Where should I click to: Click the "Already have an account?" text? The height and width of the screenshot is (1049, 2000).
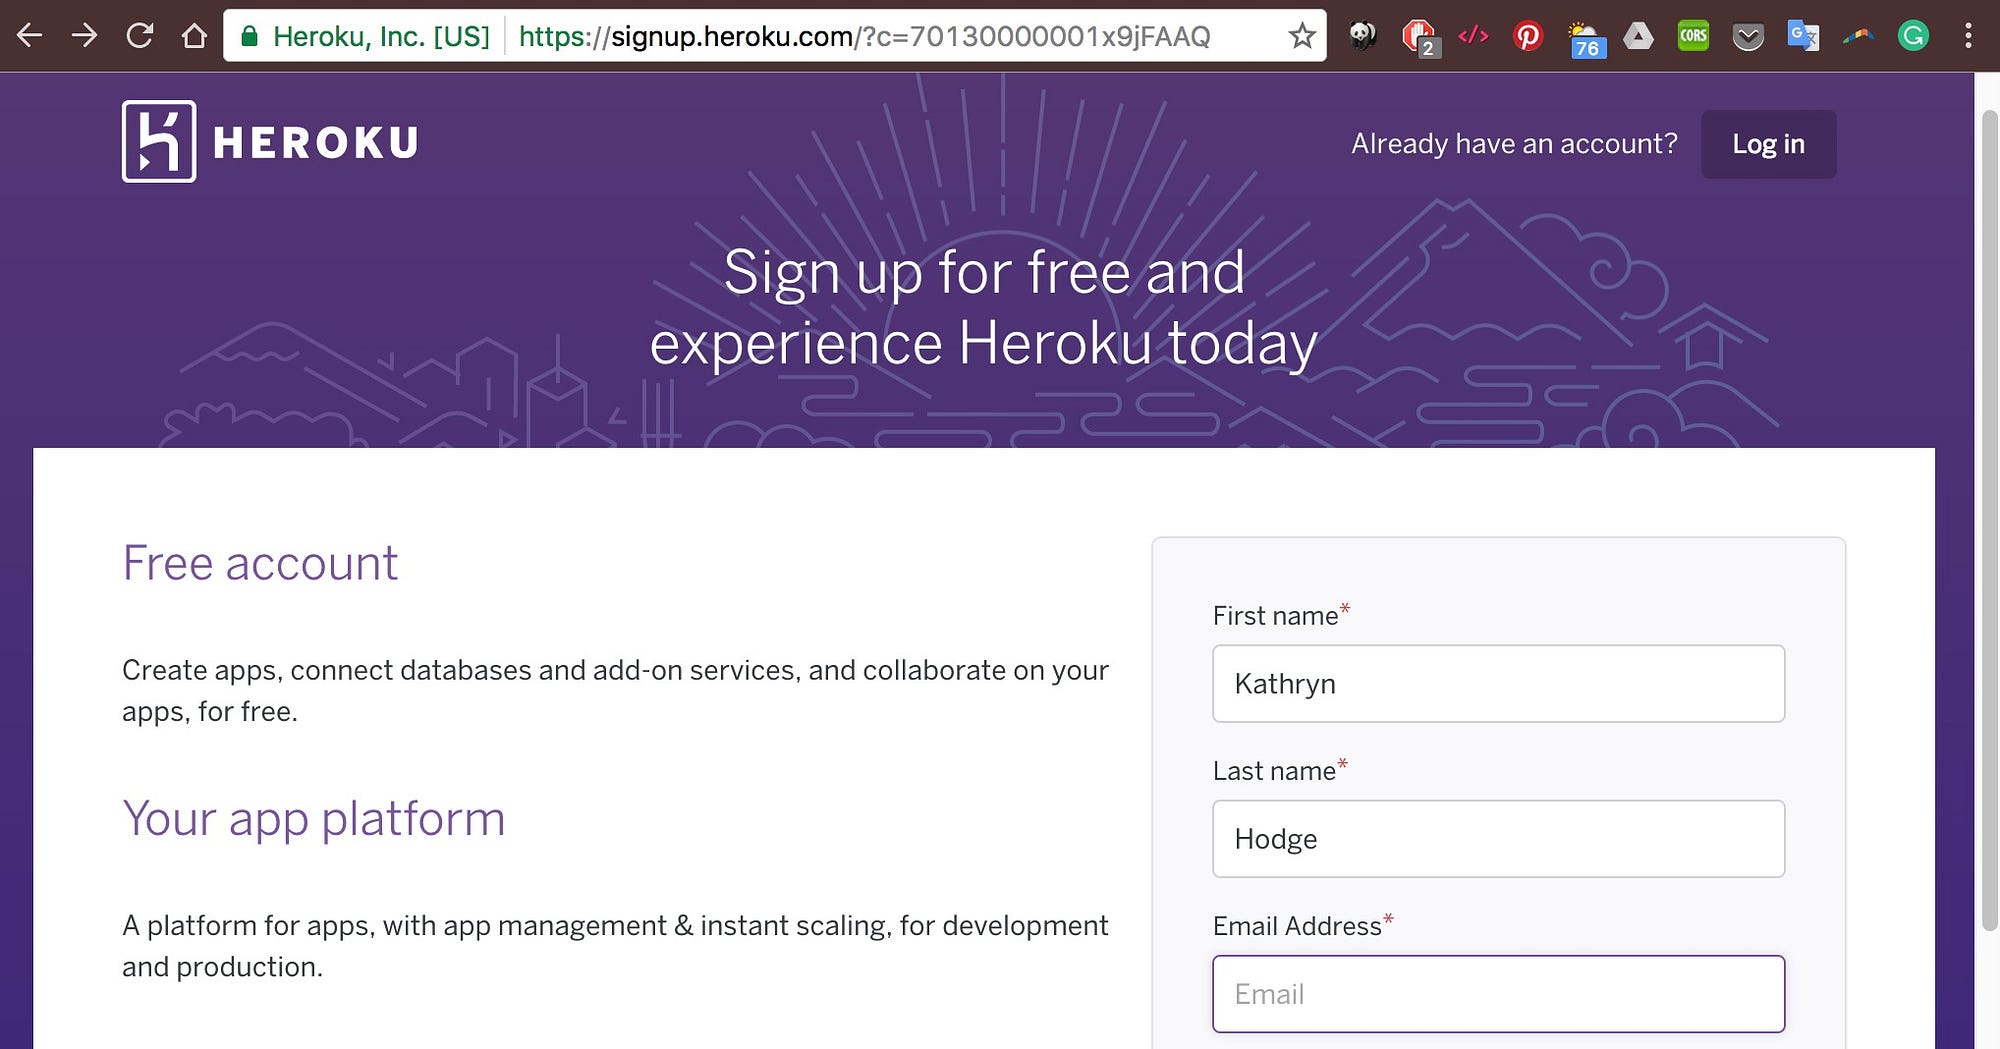(1514, 144)
